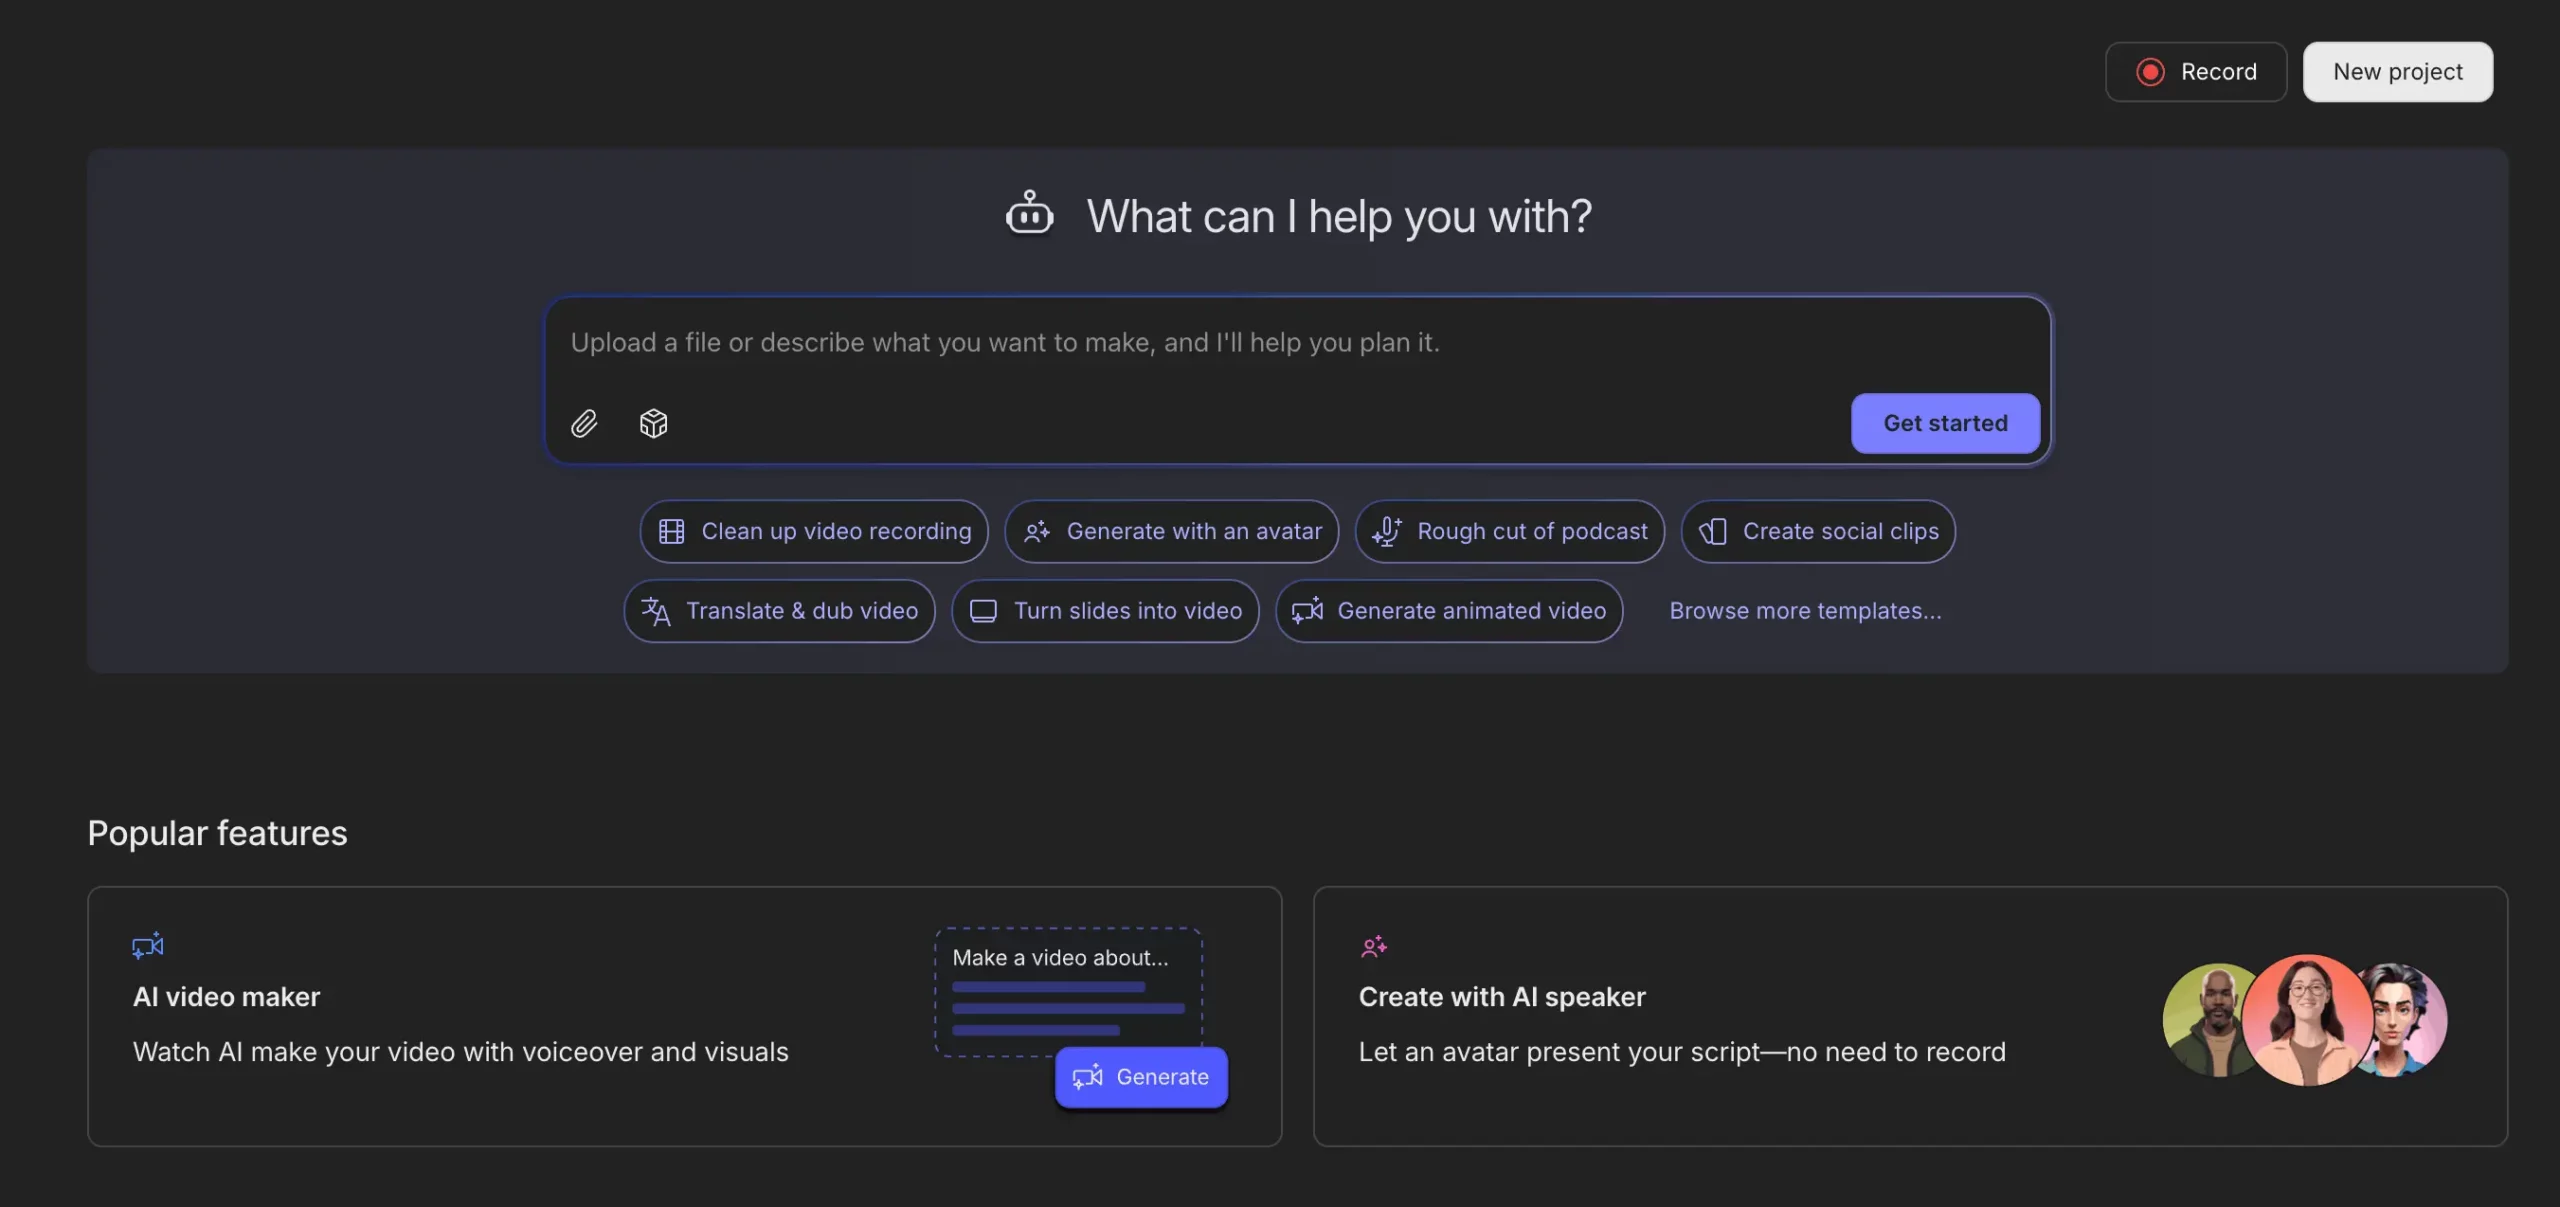Choose Generate with an avatar option

[x=1172, y=531]
